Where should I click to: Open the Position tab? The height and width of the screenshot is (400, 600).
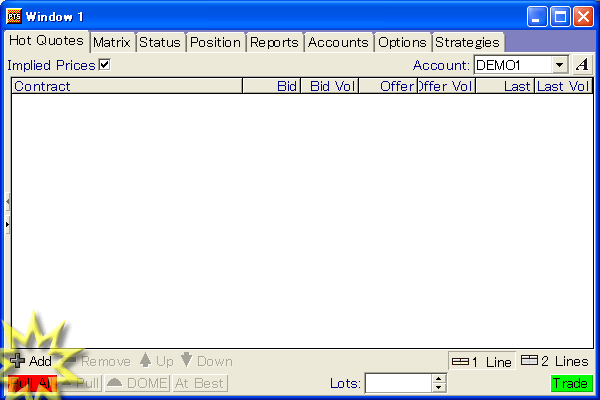[215, 42]
